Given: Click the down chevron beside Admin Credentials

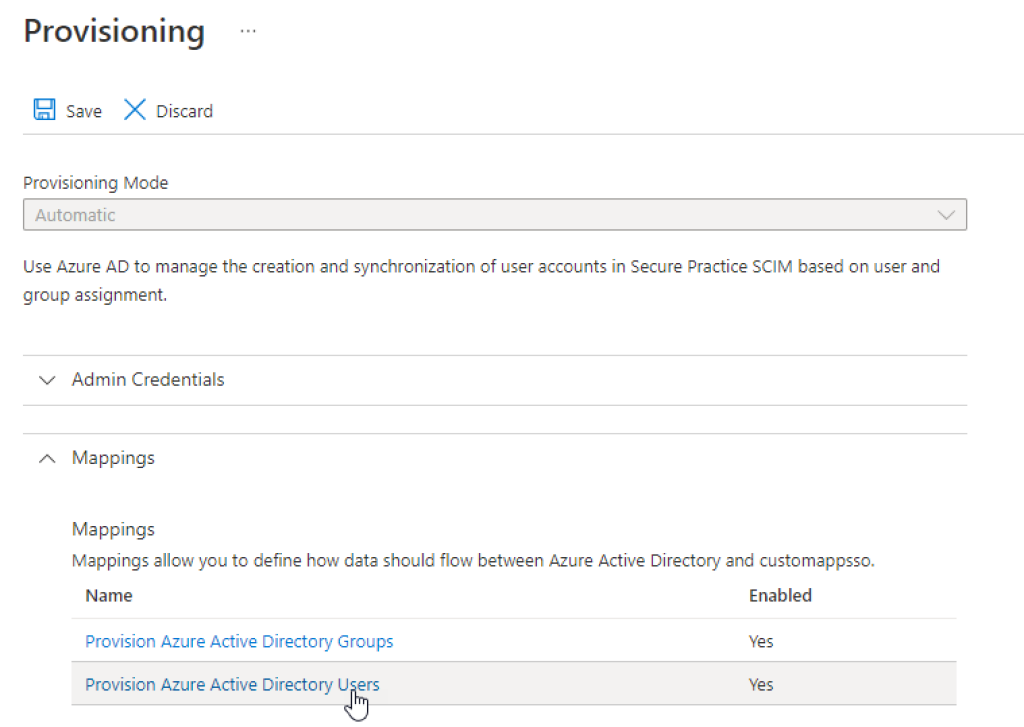Looking at the screenshot, I should coord(46,380).
